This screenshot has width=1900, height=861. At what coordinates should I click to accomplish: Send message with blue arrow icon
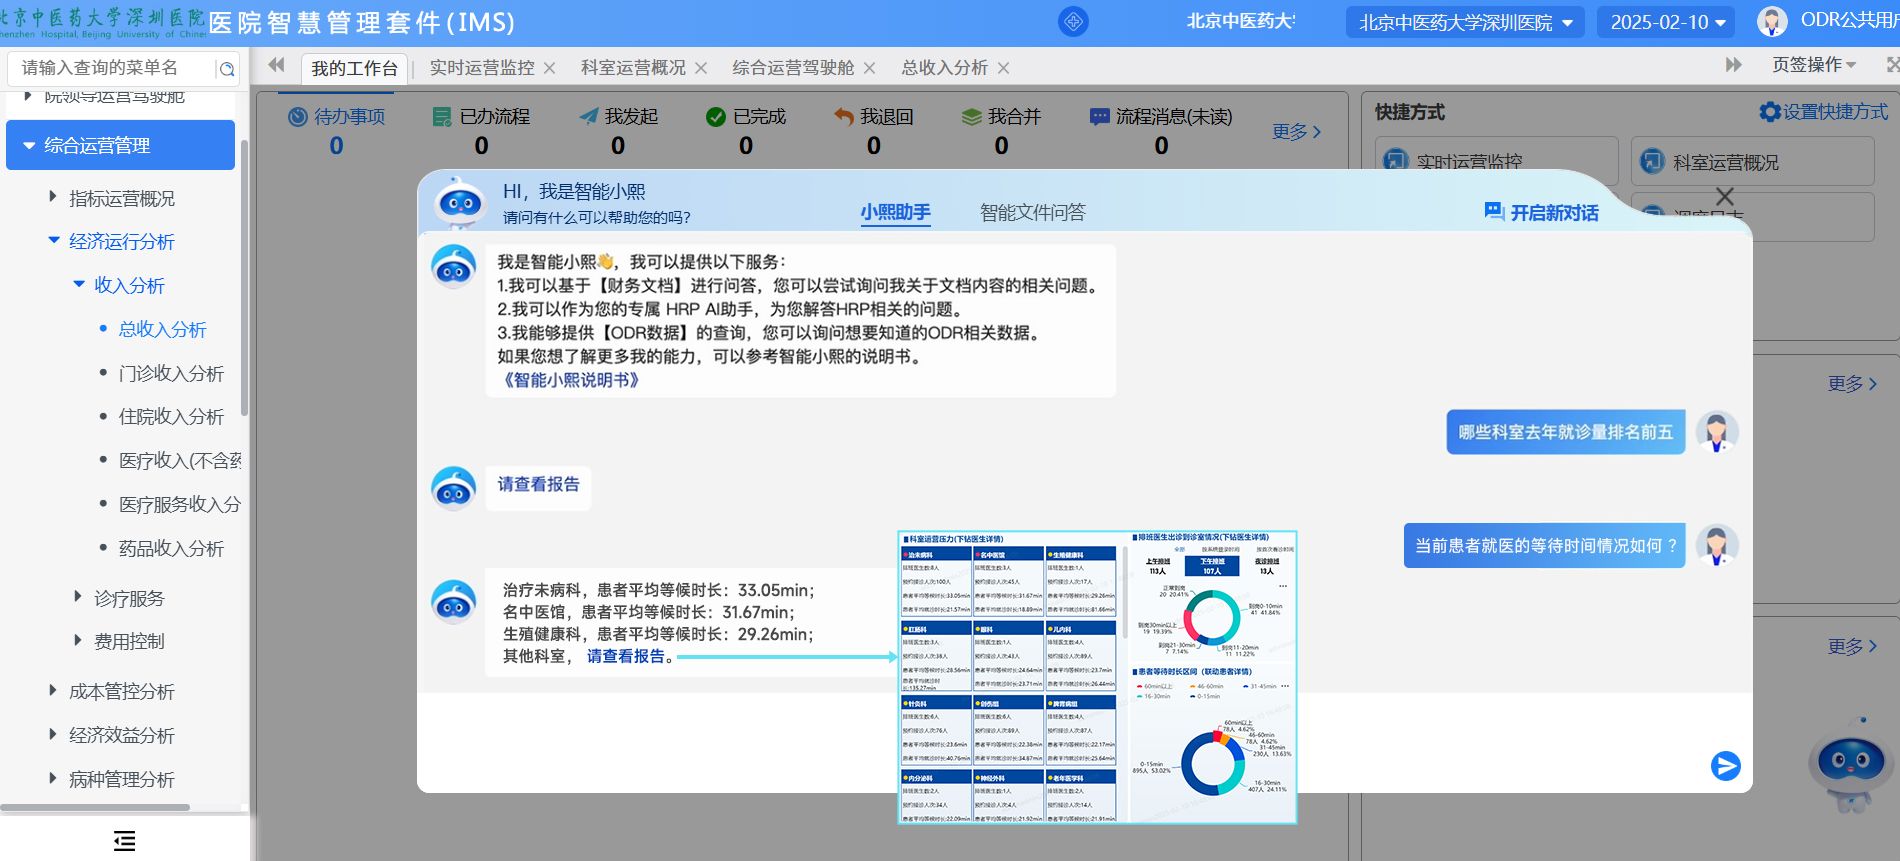[1725, 766]
